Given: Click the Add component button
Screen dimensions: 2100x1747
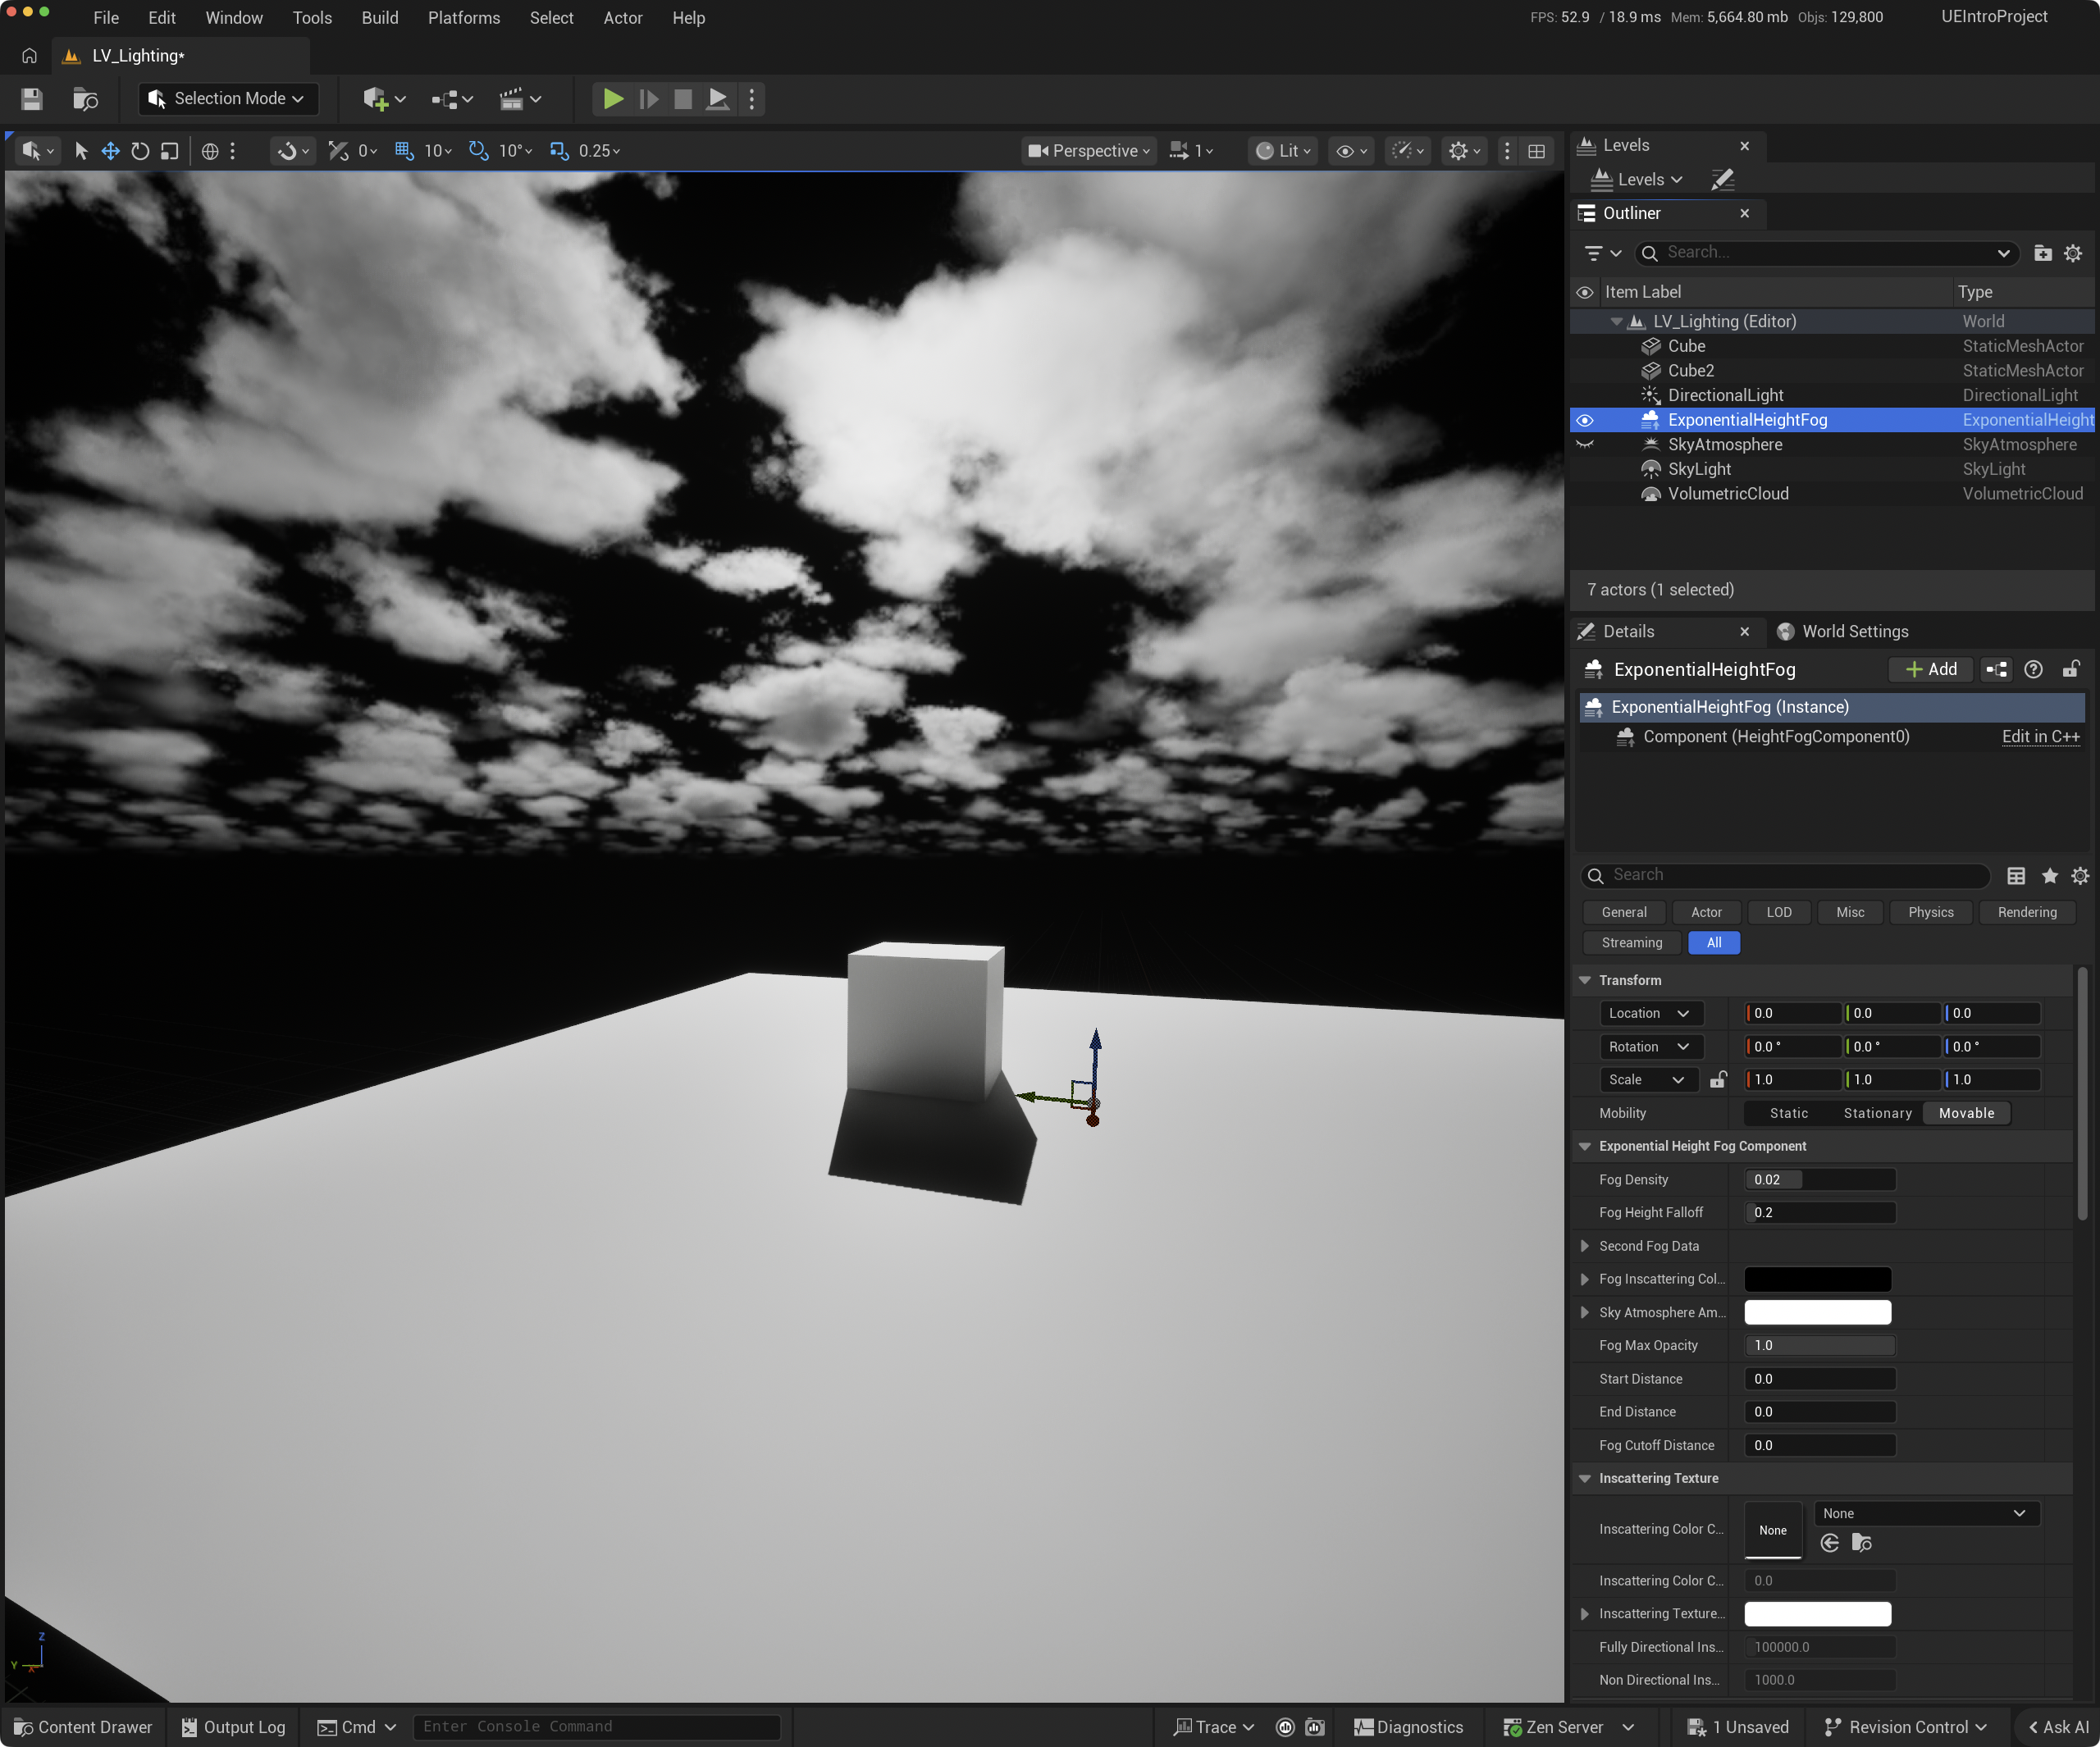Looking at the screenshot, I should [1931, 669].
